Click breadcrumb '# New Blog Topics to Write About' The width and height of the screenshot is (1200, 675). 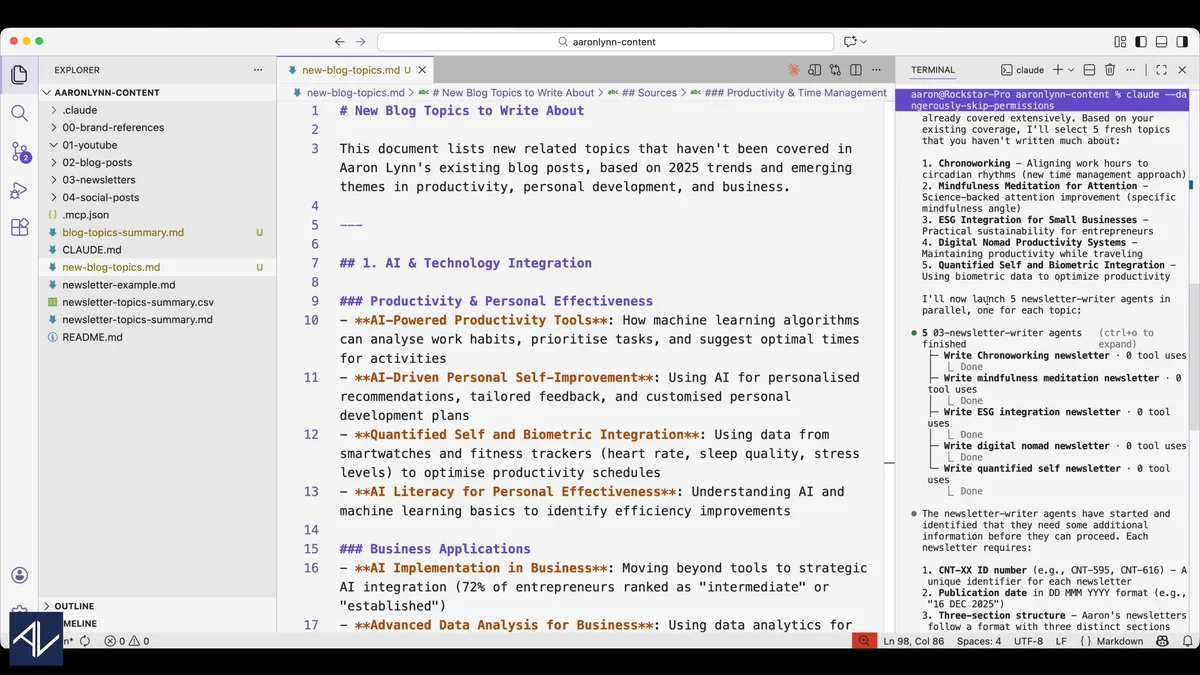(x=513, y=92)
